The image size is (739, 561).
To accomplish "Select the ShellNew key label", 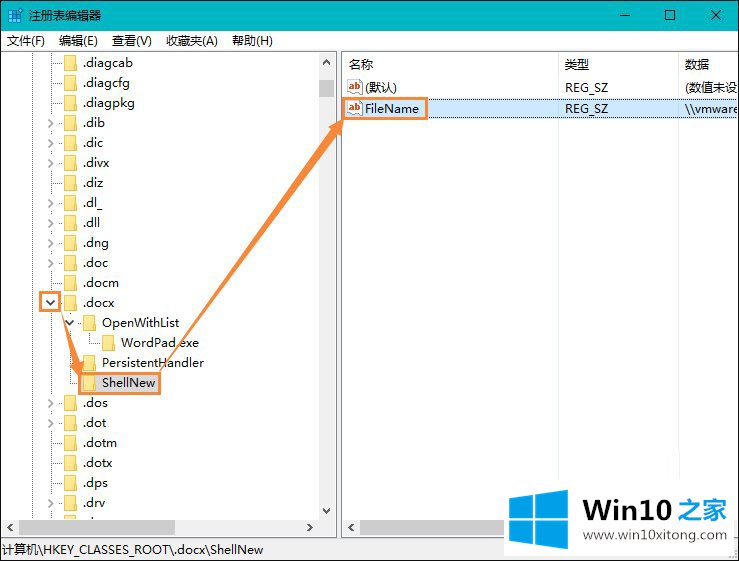I will [129, 383].
